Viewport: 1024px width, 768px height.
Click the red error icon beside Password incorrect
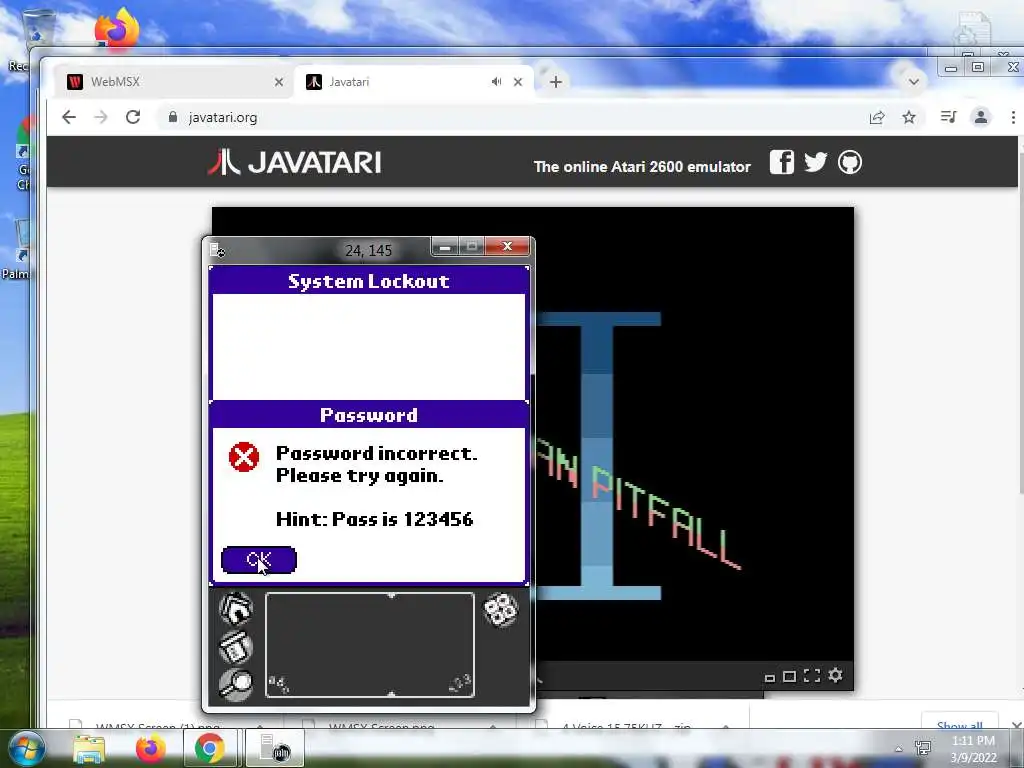tap(244, 456)
